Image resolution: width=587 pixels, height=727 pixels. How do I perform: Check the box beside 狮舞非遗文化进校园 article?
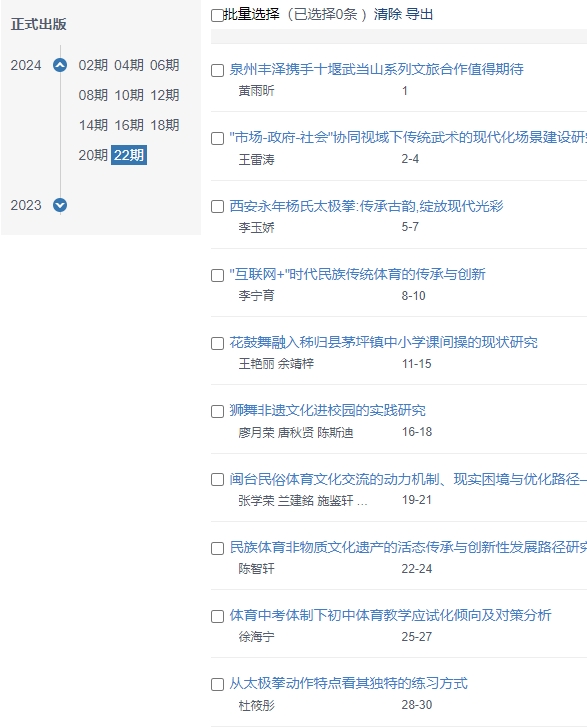pos(217,412)
